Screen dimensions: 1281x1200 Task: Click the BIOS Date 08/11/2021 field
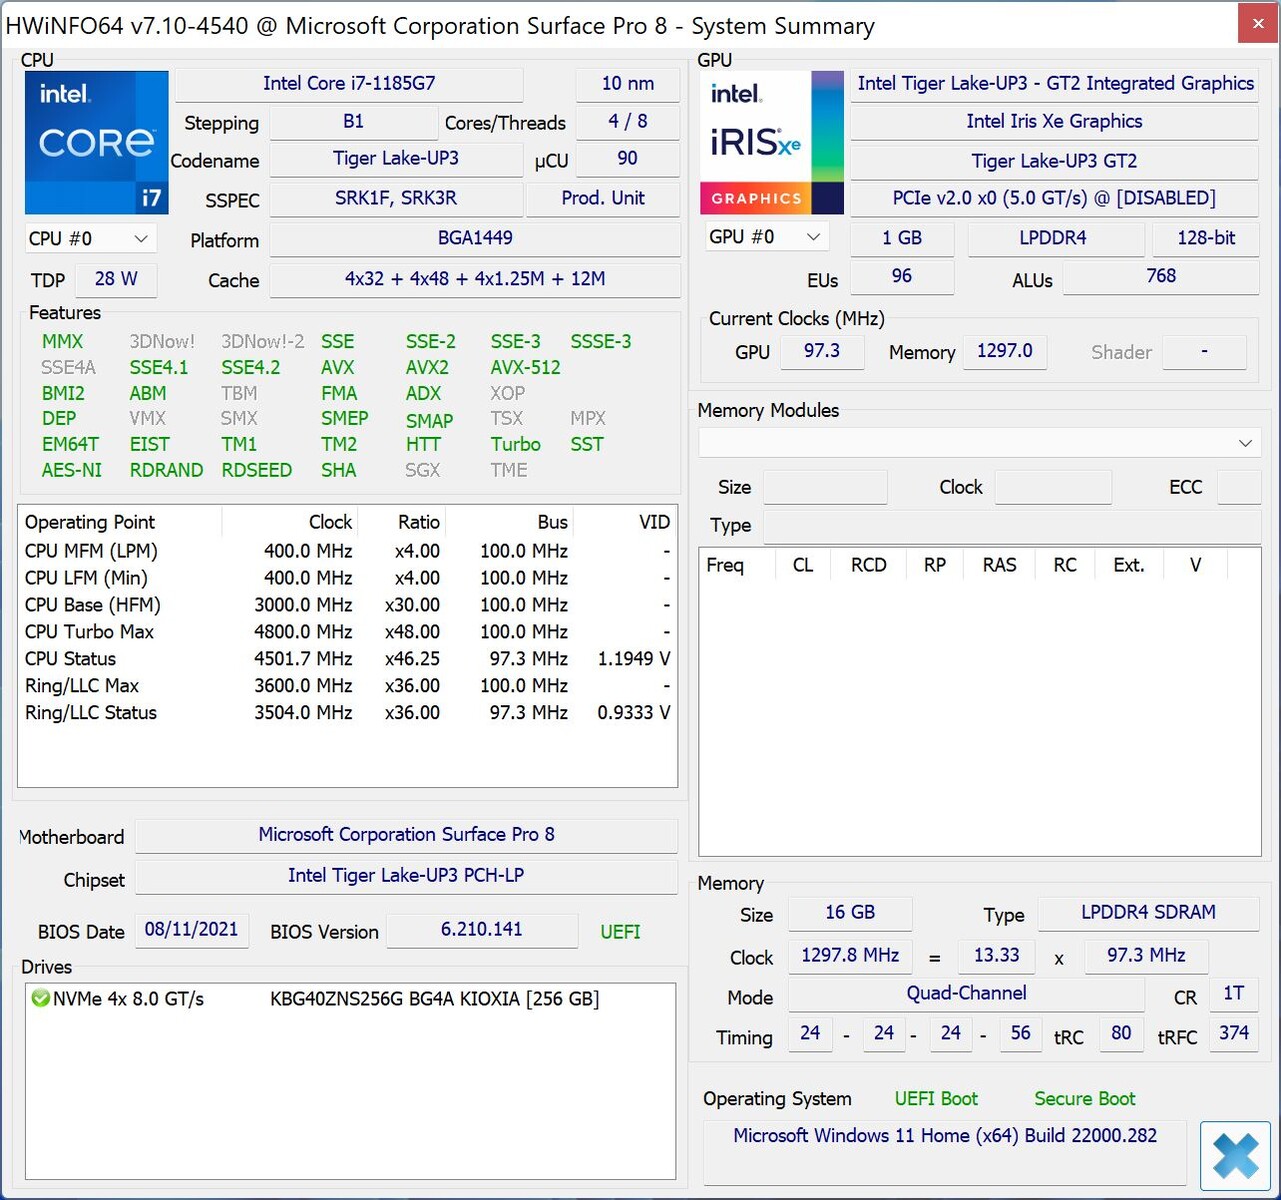[x=191, y=930]
